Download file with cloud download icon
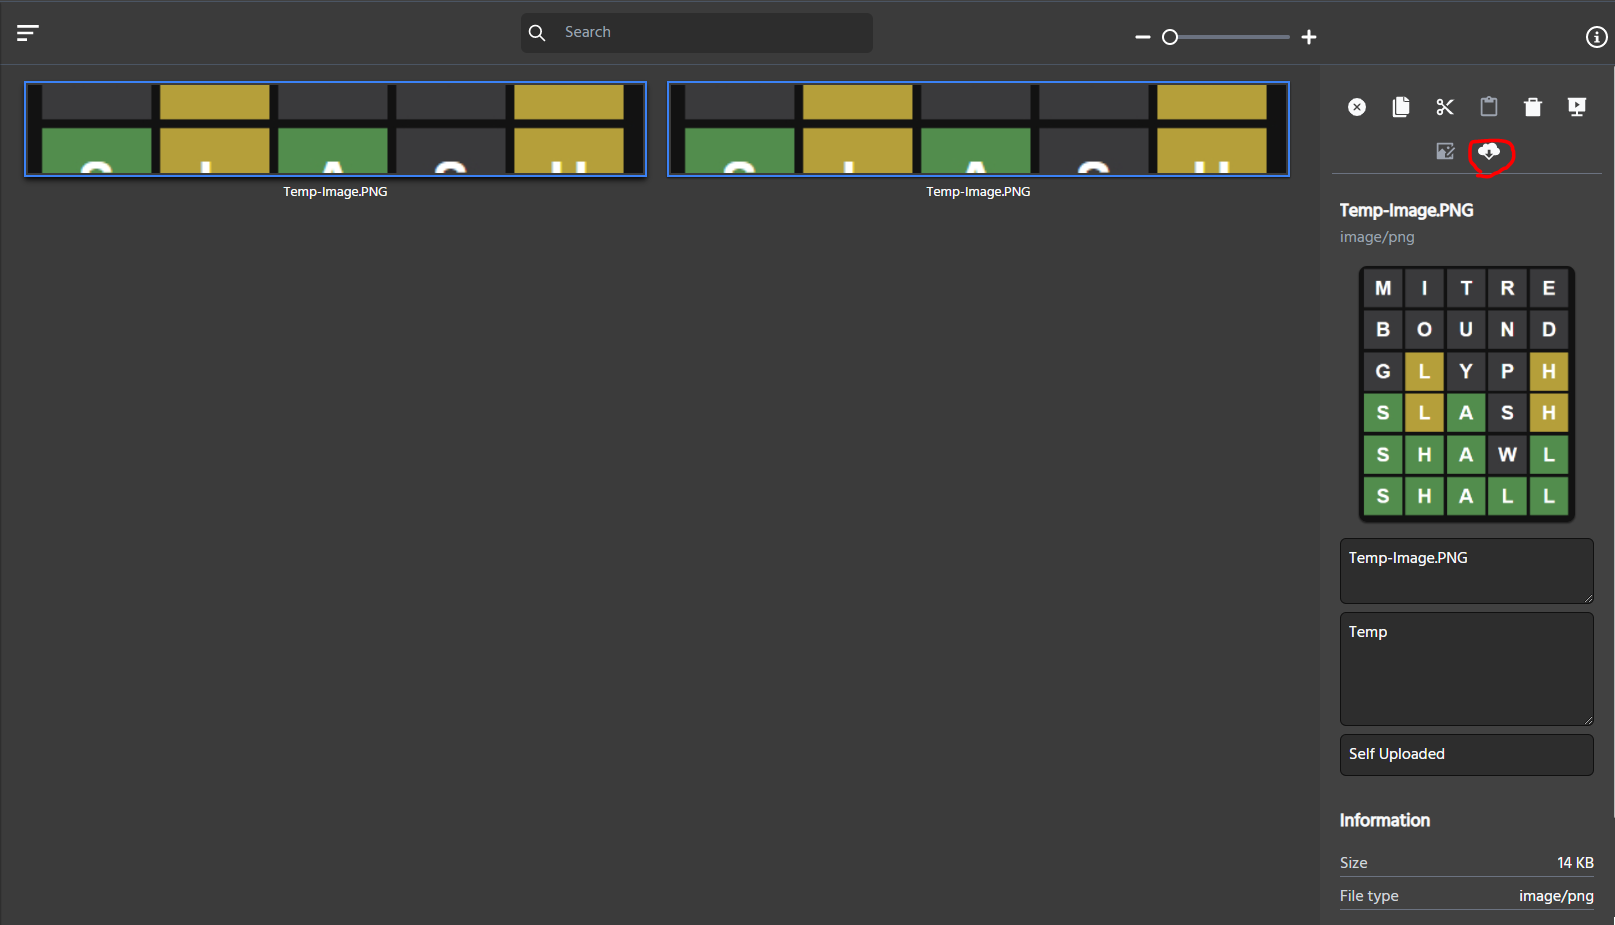Viewport: 1615px width, 925px height. pos(1489,151)
